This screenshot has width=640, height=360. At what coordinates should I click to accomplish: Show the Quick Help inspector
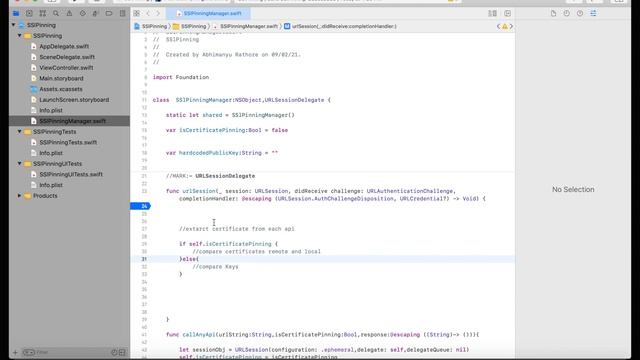580,13
